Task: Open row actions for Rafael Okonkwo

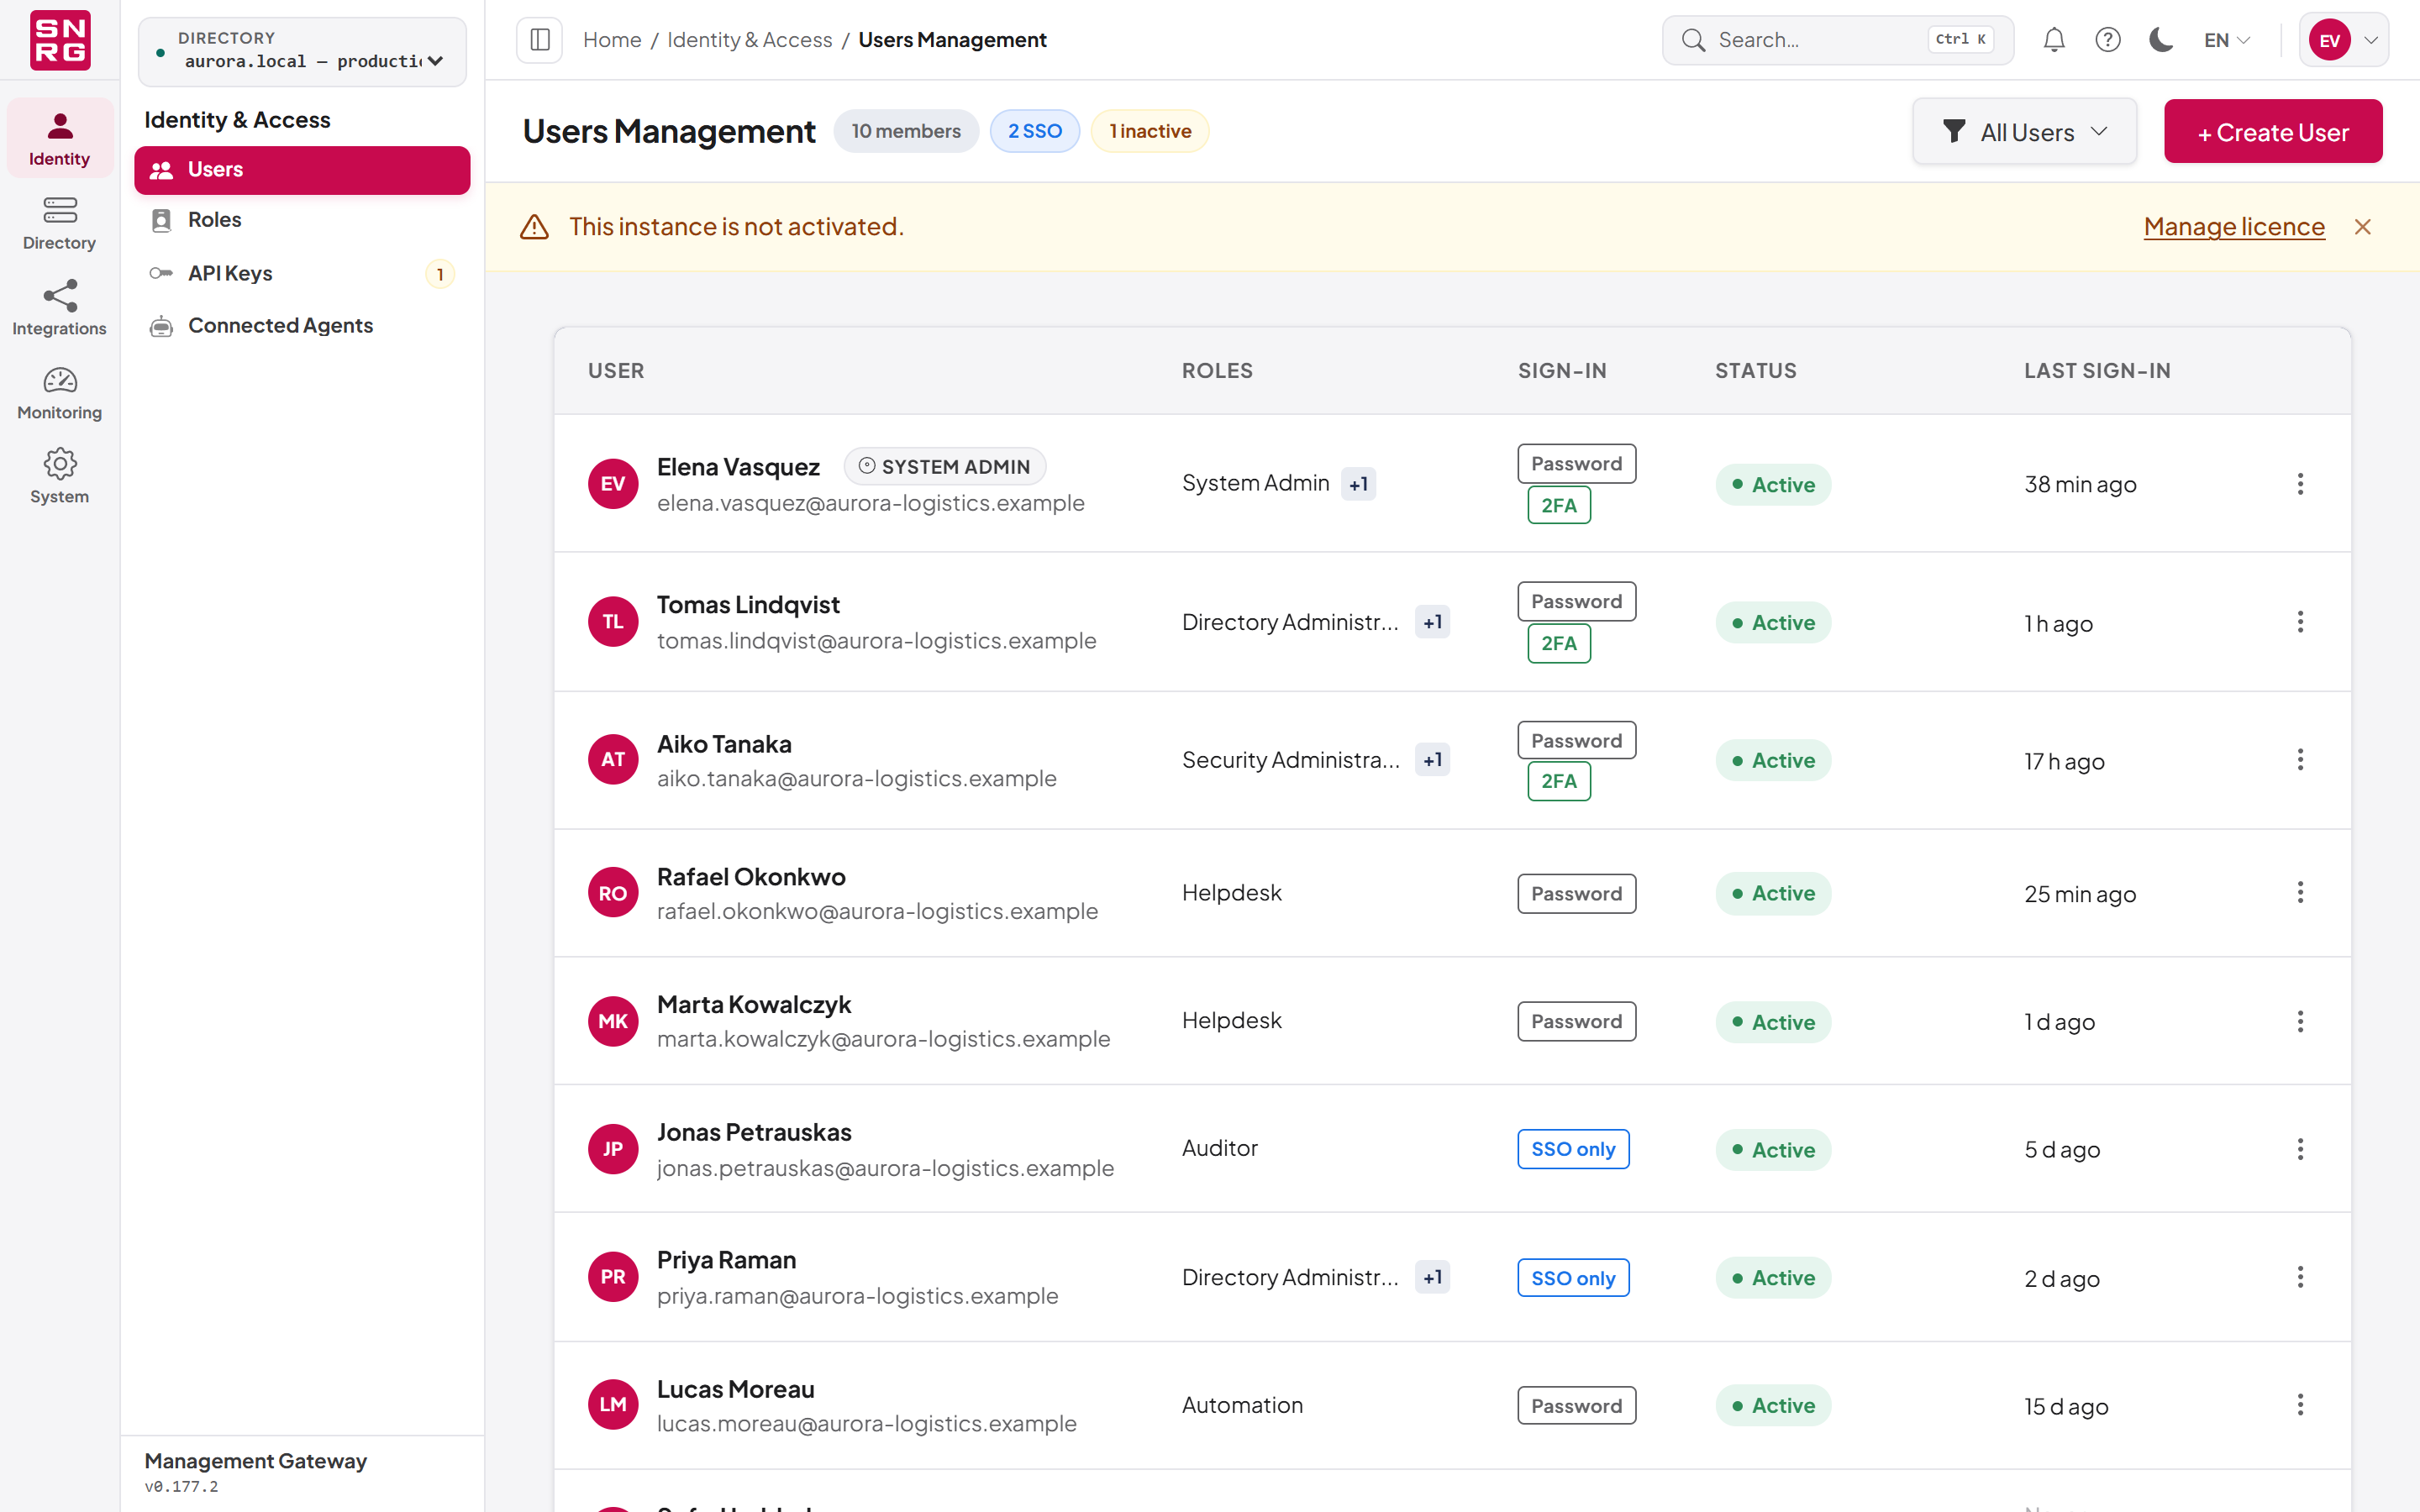Action: coord(2300,893)
